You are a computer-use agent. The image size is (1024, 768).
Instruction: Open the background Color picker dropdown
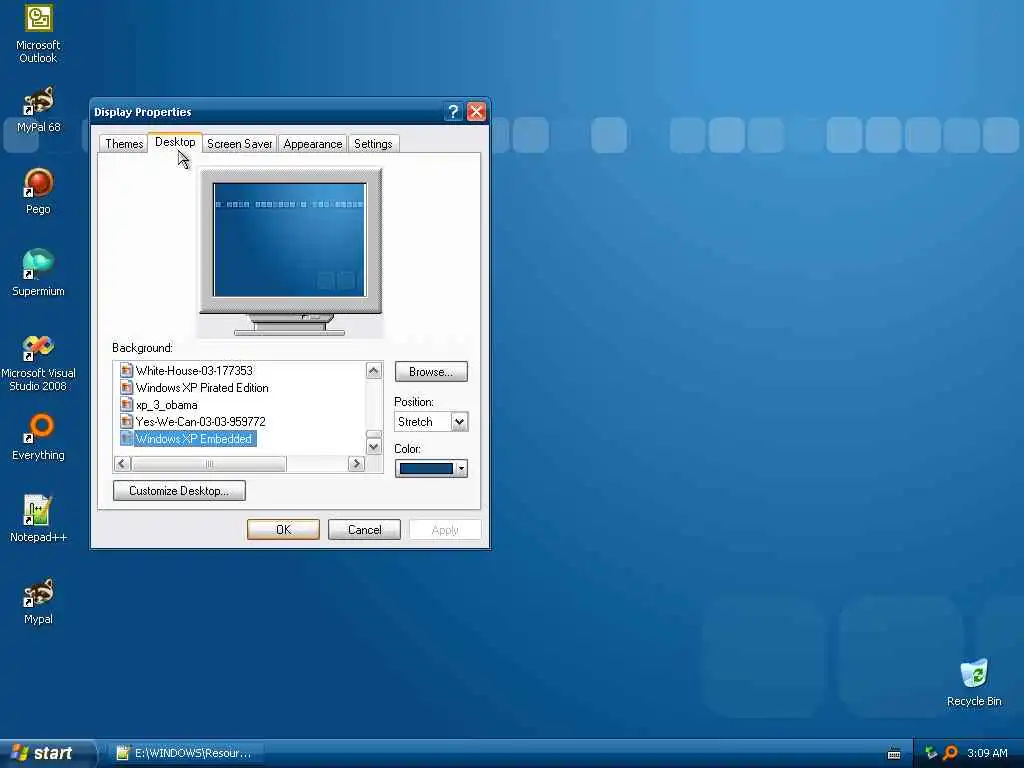point(431,468)
